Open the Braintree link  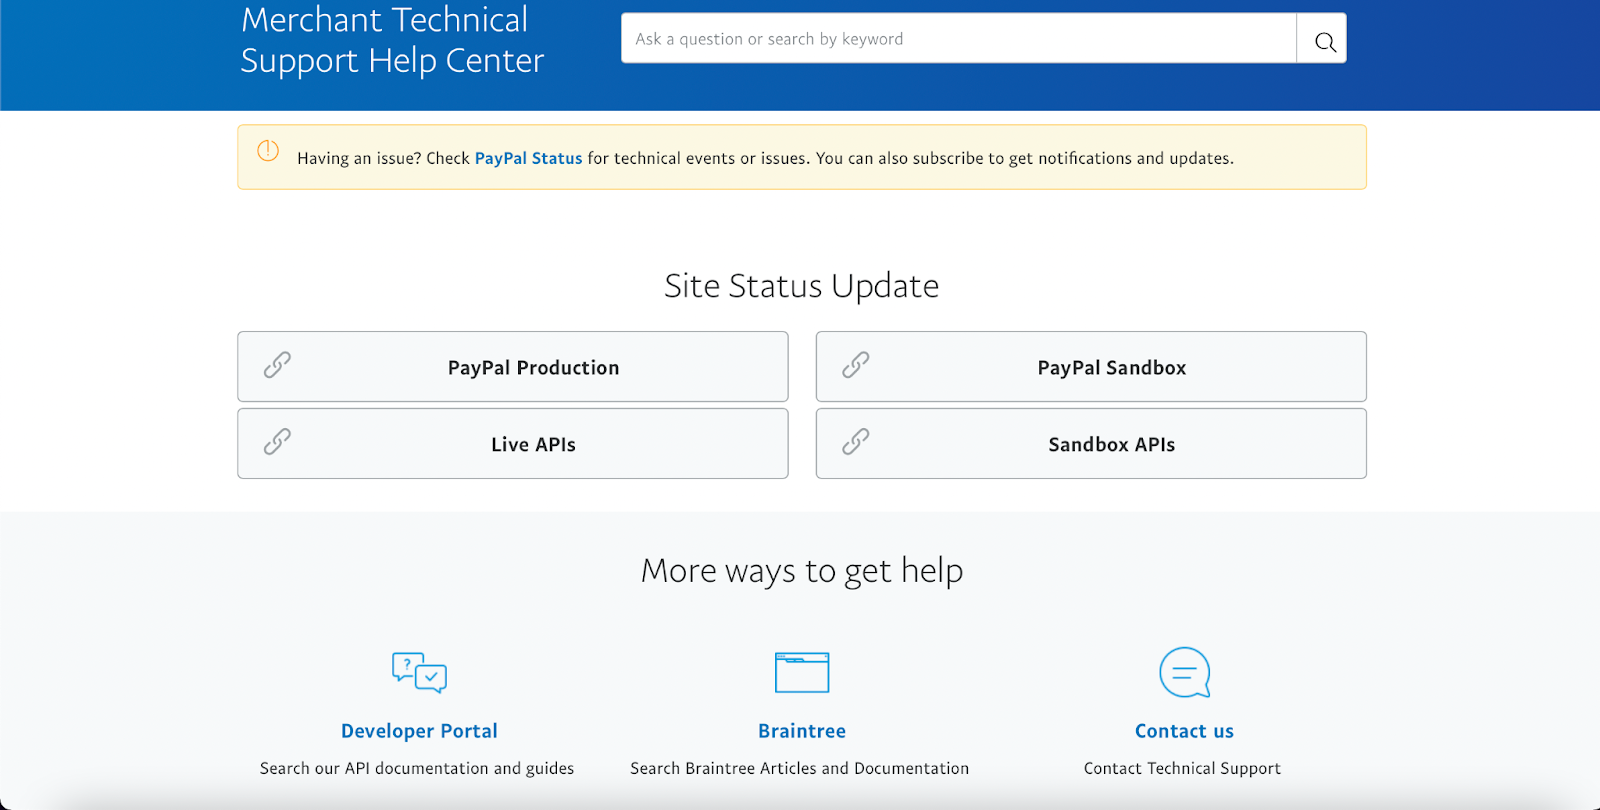802,731
